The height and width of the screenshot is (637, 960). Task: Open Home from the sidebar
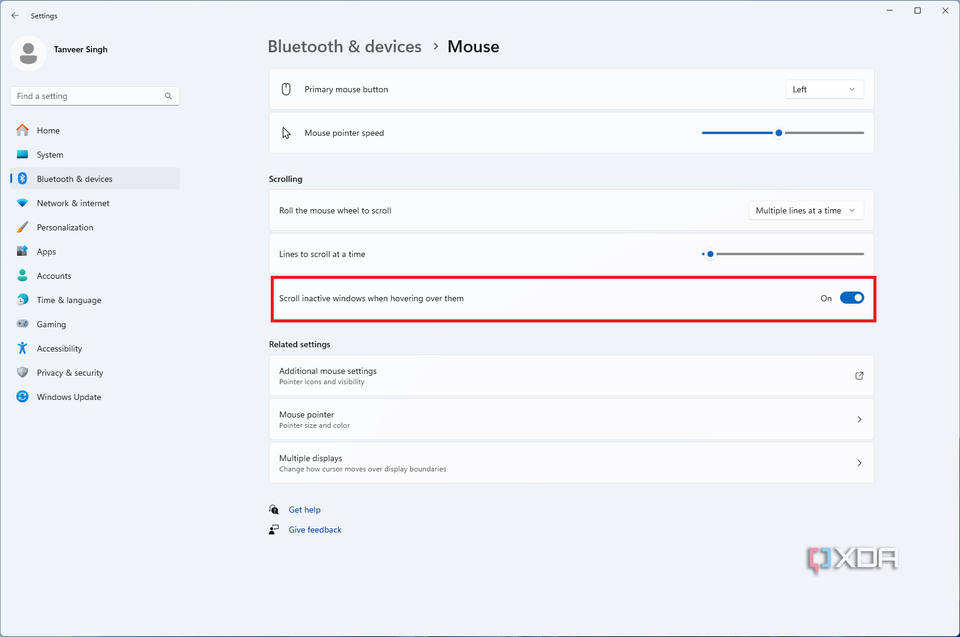[47, 130]
